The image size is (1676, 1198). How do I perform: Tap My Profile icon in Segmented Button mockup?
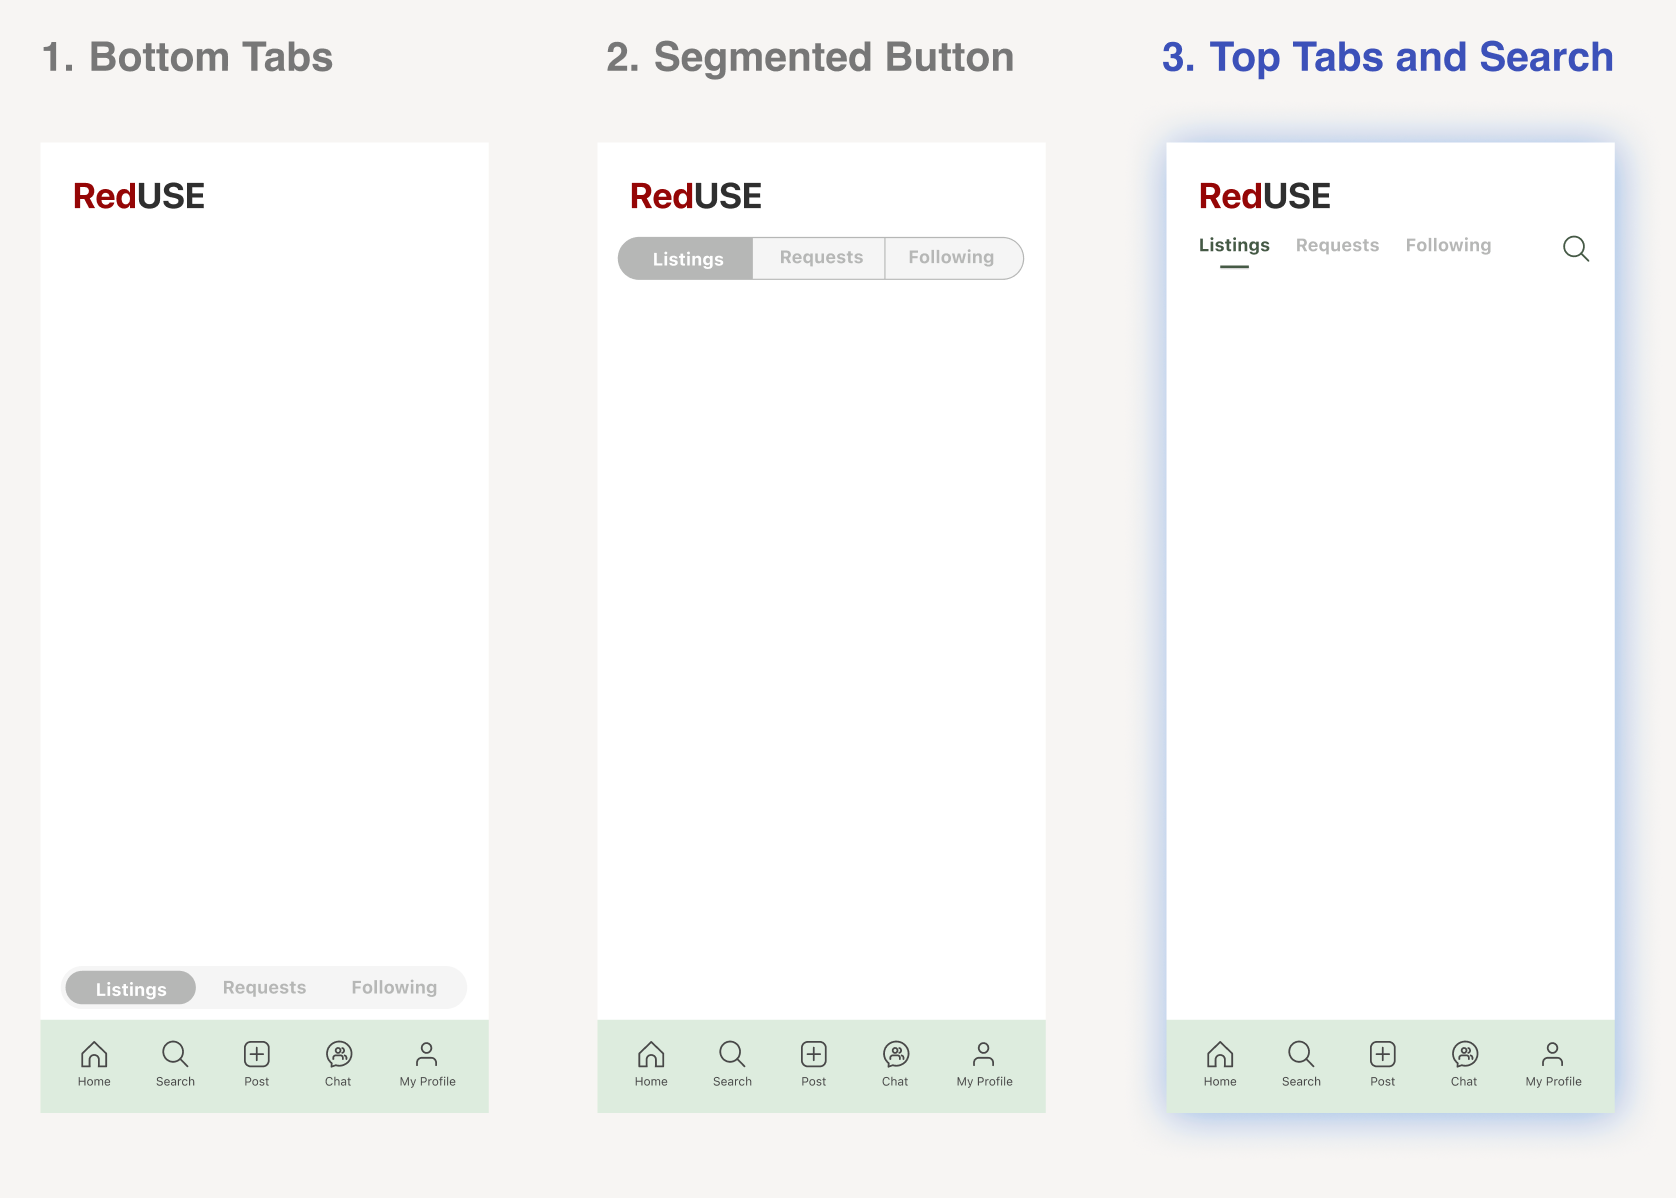click(x=984, y=1055)
